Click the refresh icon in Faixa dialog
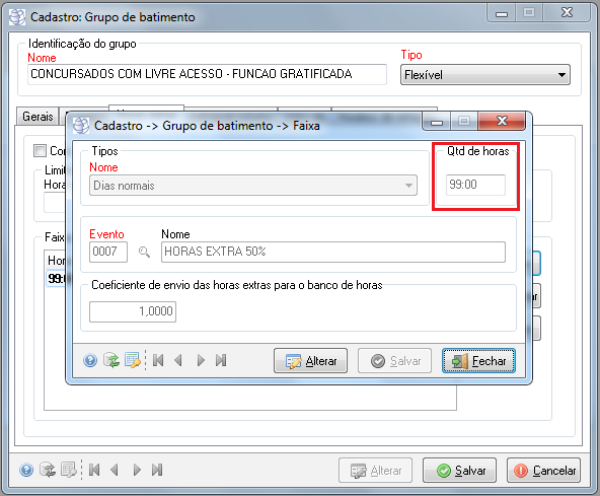 coord(110,361)
